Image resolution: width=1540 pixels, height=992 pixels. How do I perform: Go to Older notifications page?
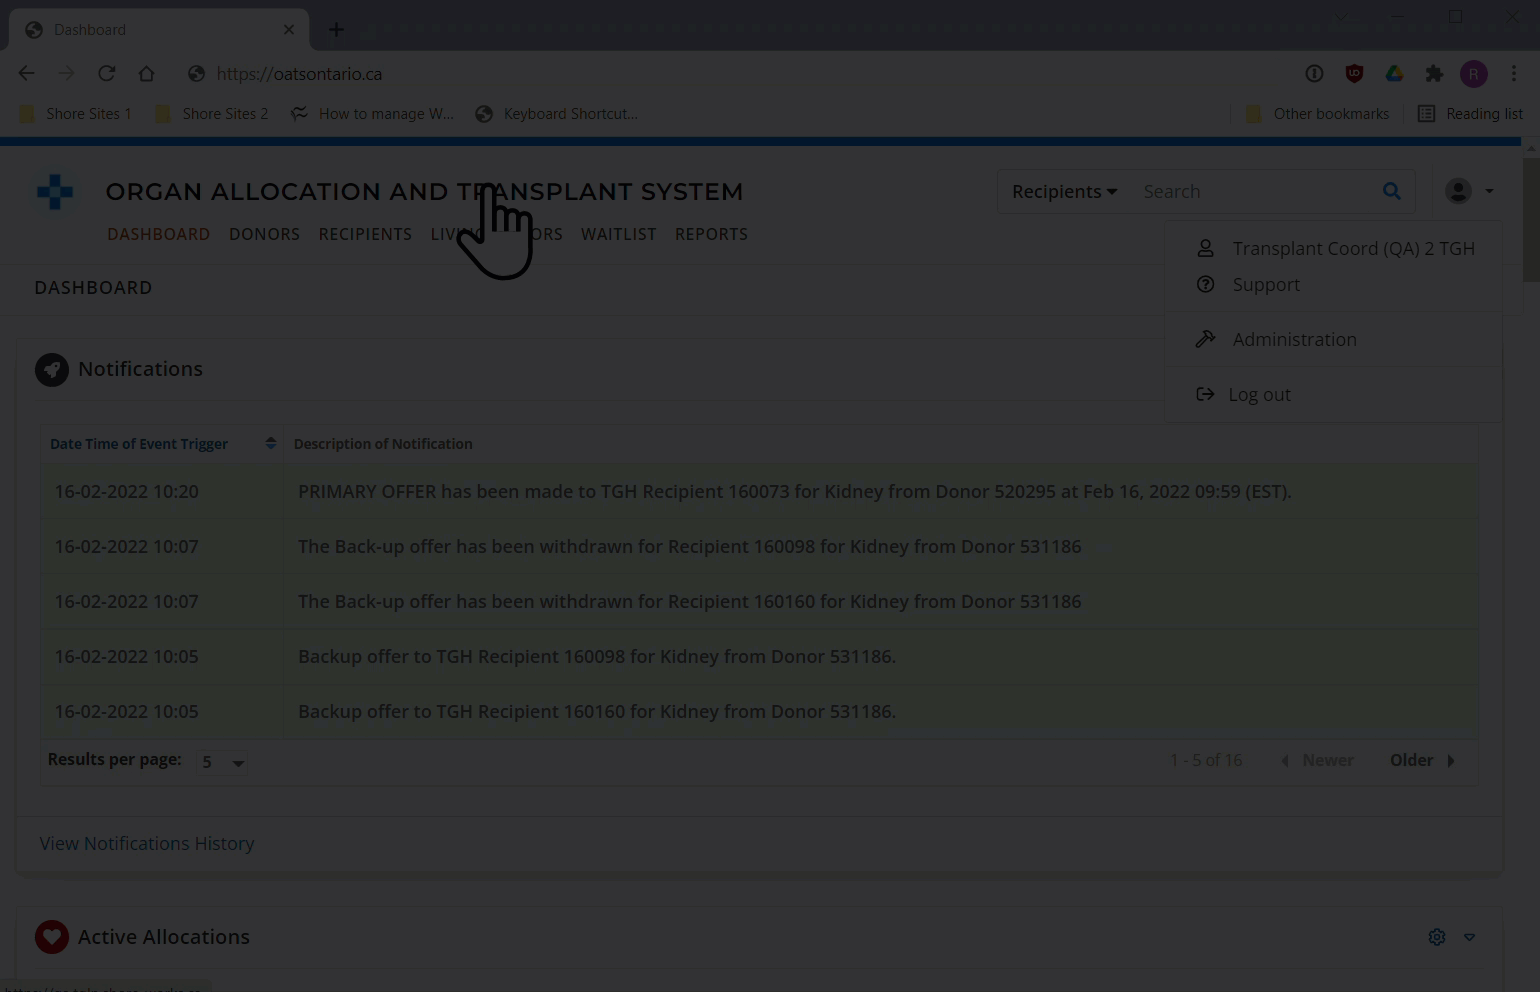(1421, 761)
